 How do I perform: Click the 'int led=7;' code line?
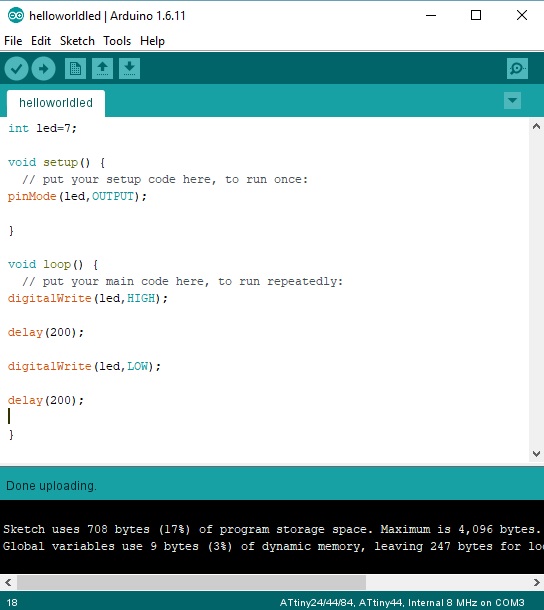coord(42,128)
